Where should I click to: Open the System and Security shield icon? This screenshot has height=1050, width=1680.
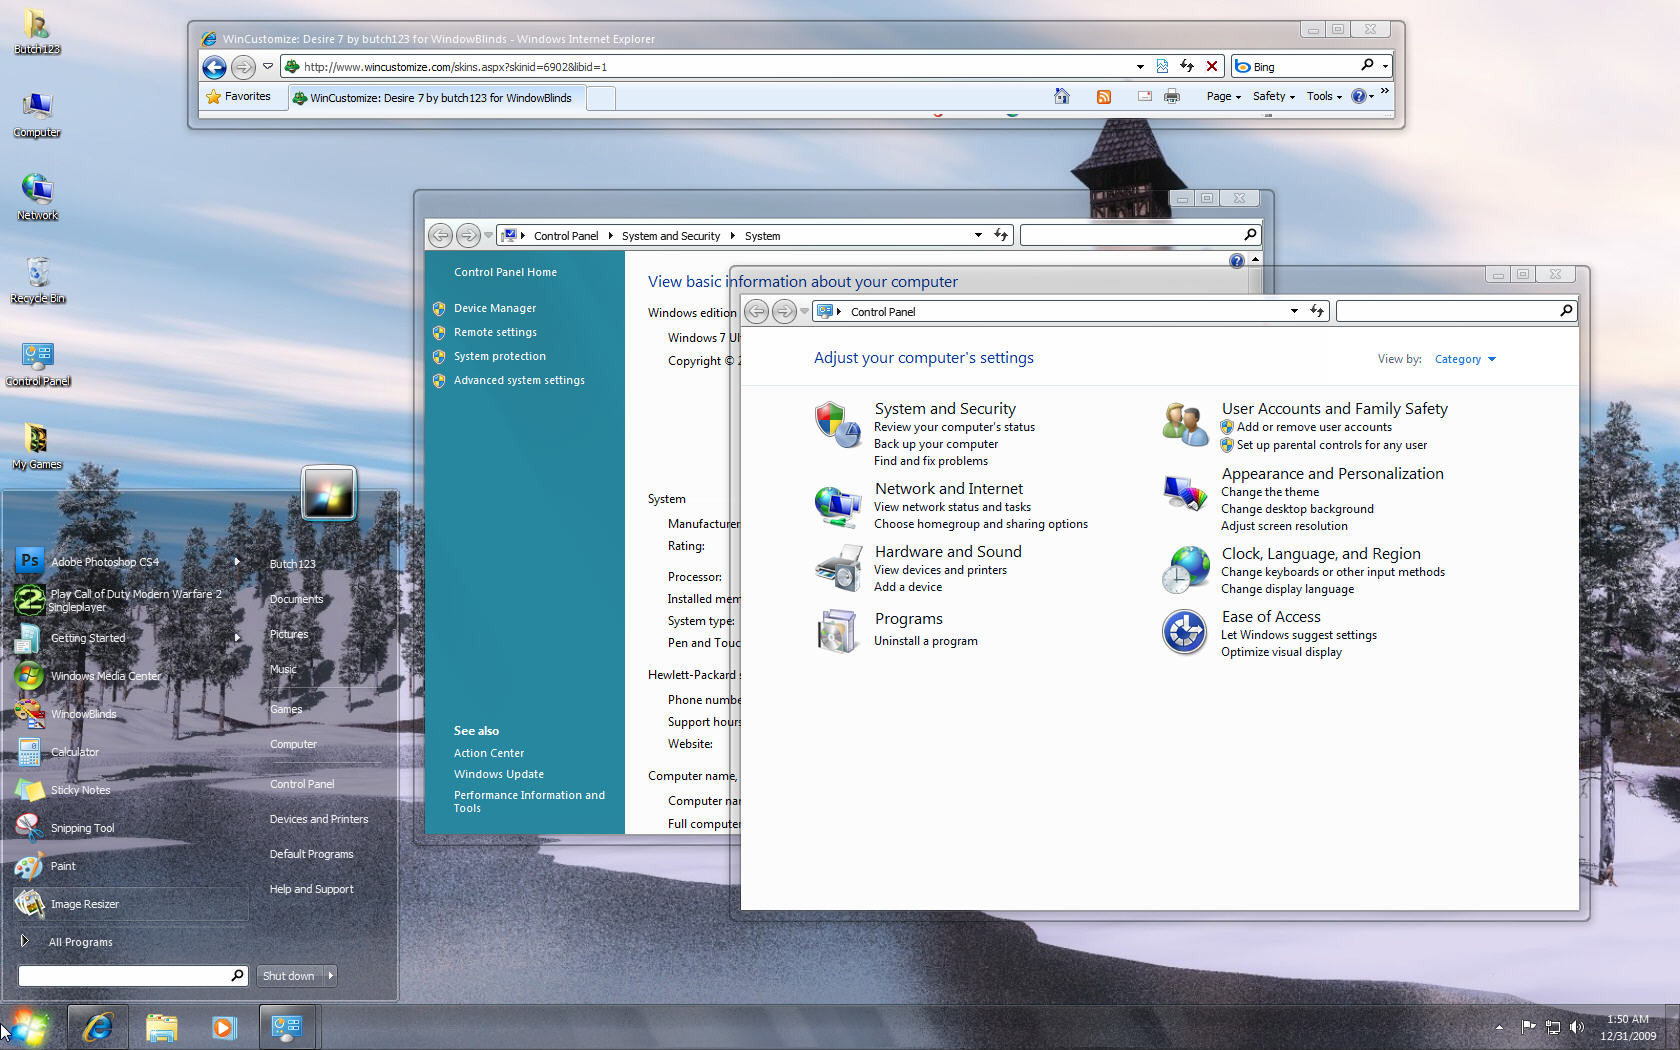(x=837, y=425)
